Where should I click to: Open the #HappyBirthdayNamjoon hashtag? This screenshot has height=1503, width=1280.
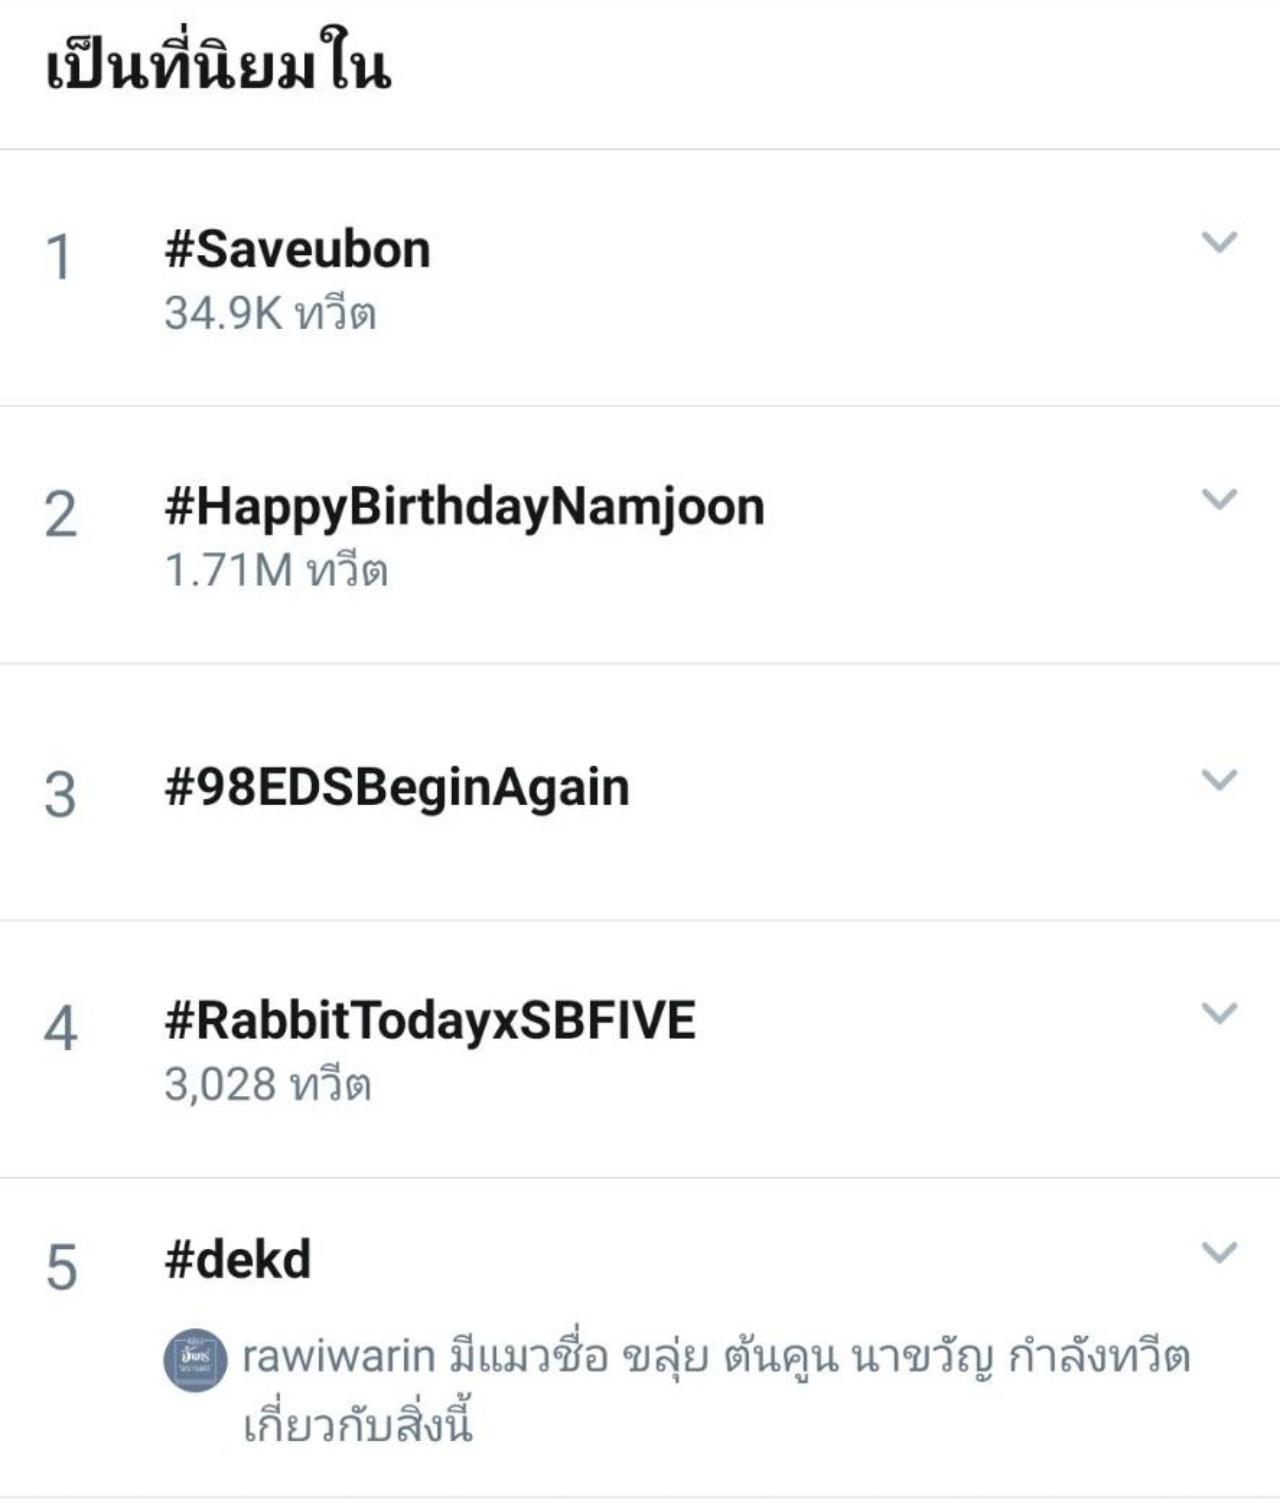click(x=464, y=507)
